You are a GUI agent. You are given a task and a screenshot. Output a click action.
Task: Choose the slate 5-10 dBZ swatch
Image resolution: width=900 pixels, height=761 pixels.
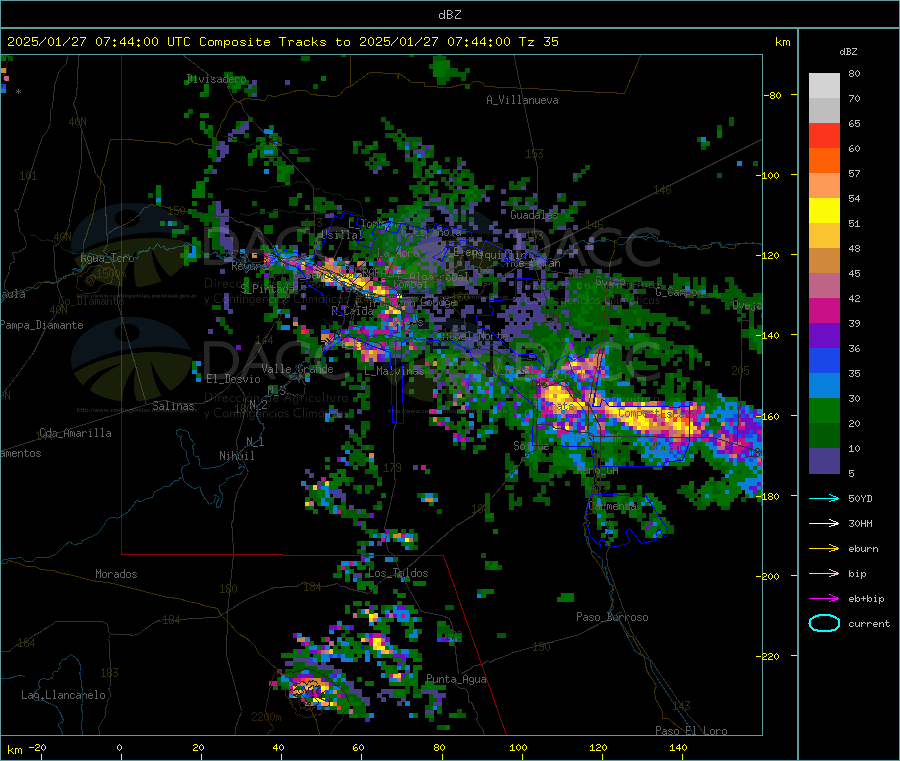[x=824, y=461]
